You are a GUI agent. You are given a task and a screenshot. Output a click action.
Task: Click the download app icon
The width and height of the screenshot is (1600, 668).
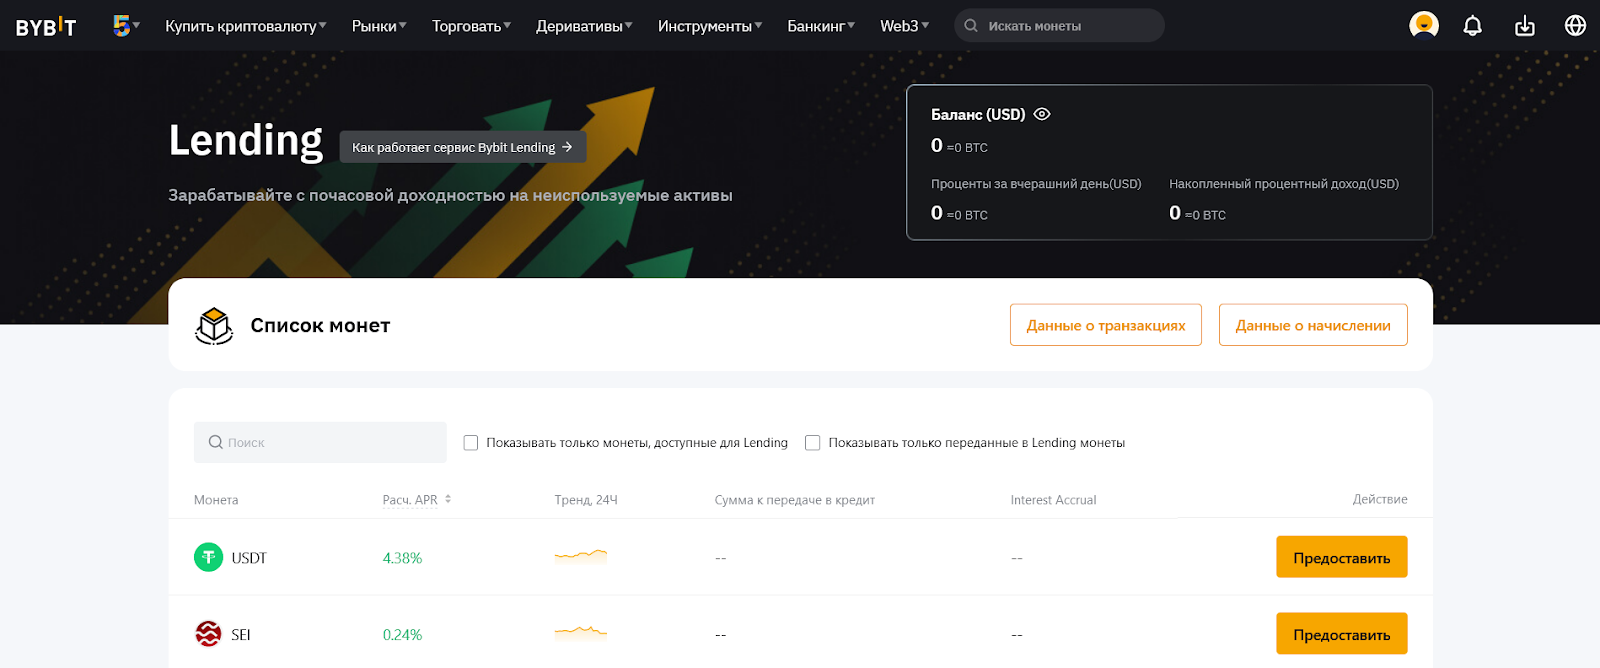(1524, 26)
